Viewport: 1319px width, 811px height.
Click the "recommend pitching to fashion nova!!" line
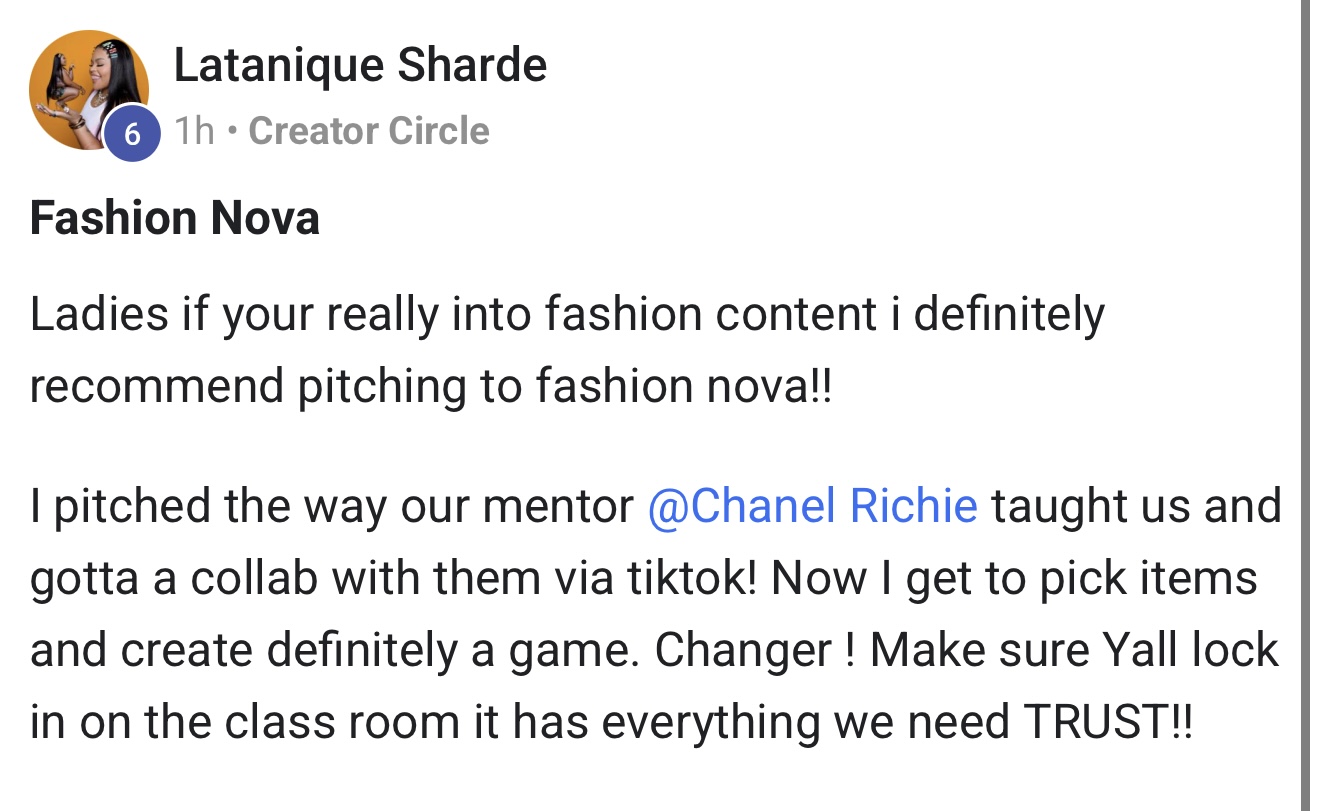(x=430, y=387)
